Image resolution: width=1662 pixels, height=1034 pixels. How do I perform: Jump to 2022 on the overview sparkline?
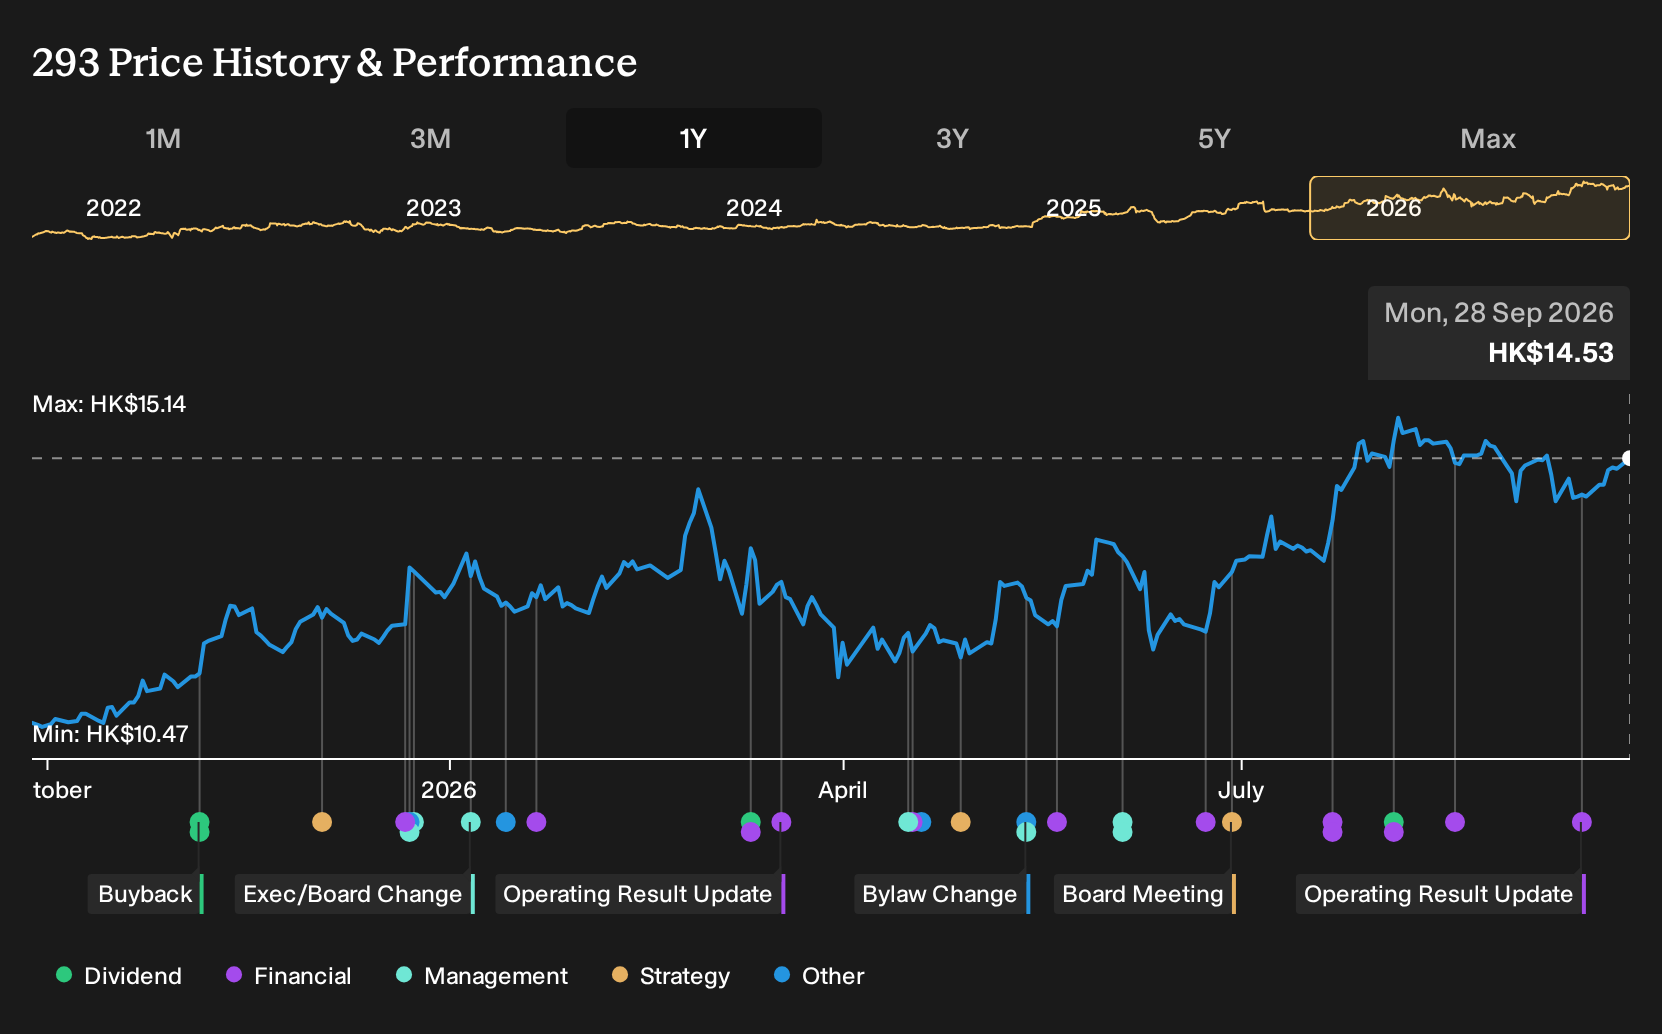pos(113,208)
